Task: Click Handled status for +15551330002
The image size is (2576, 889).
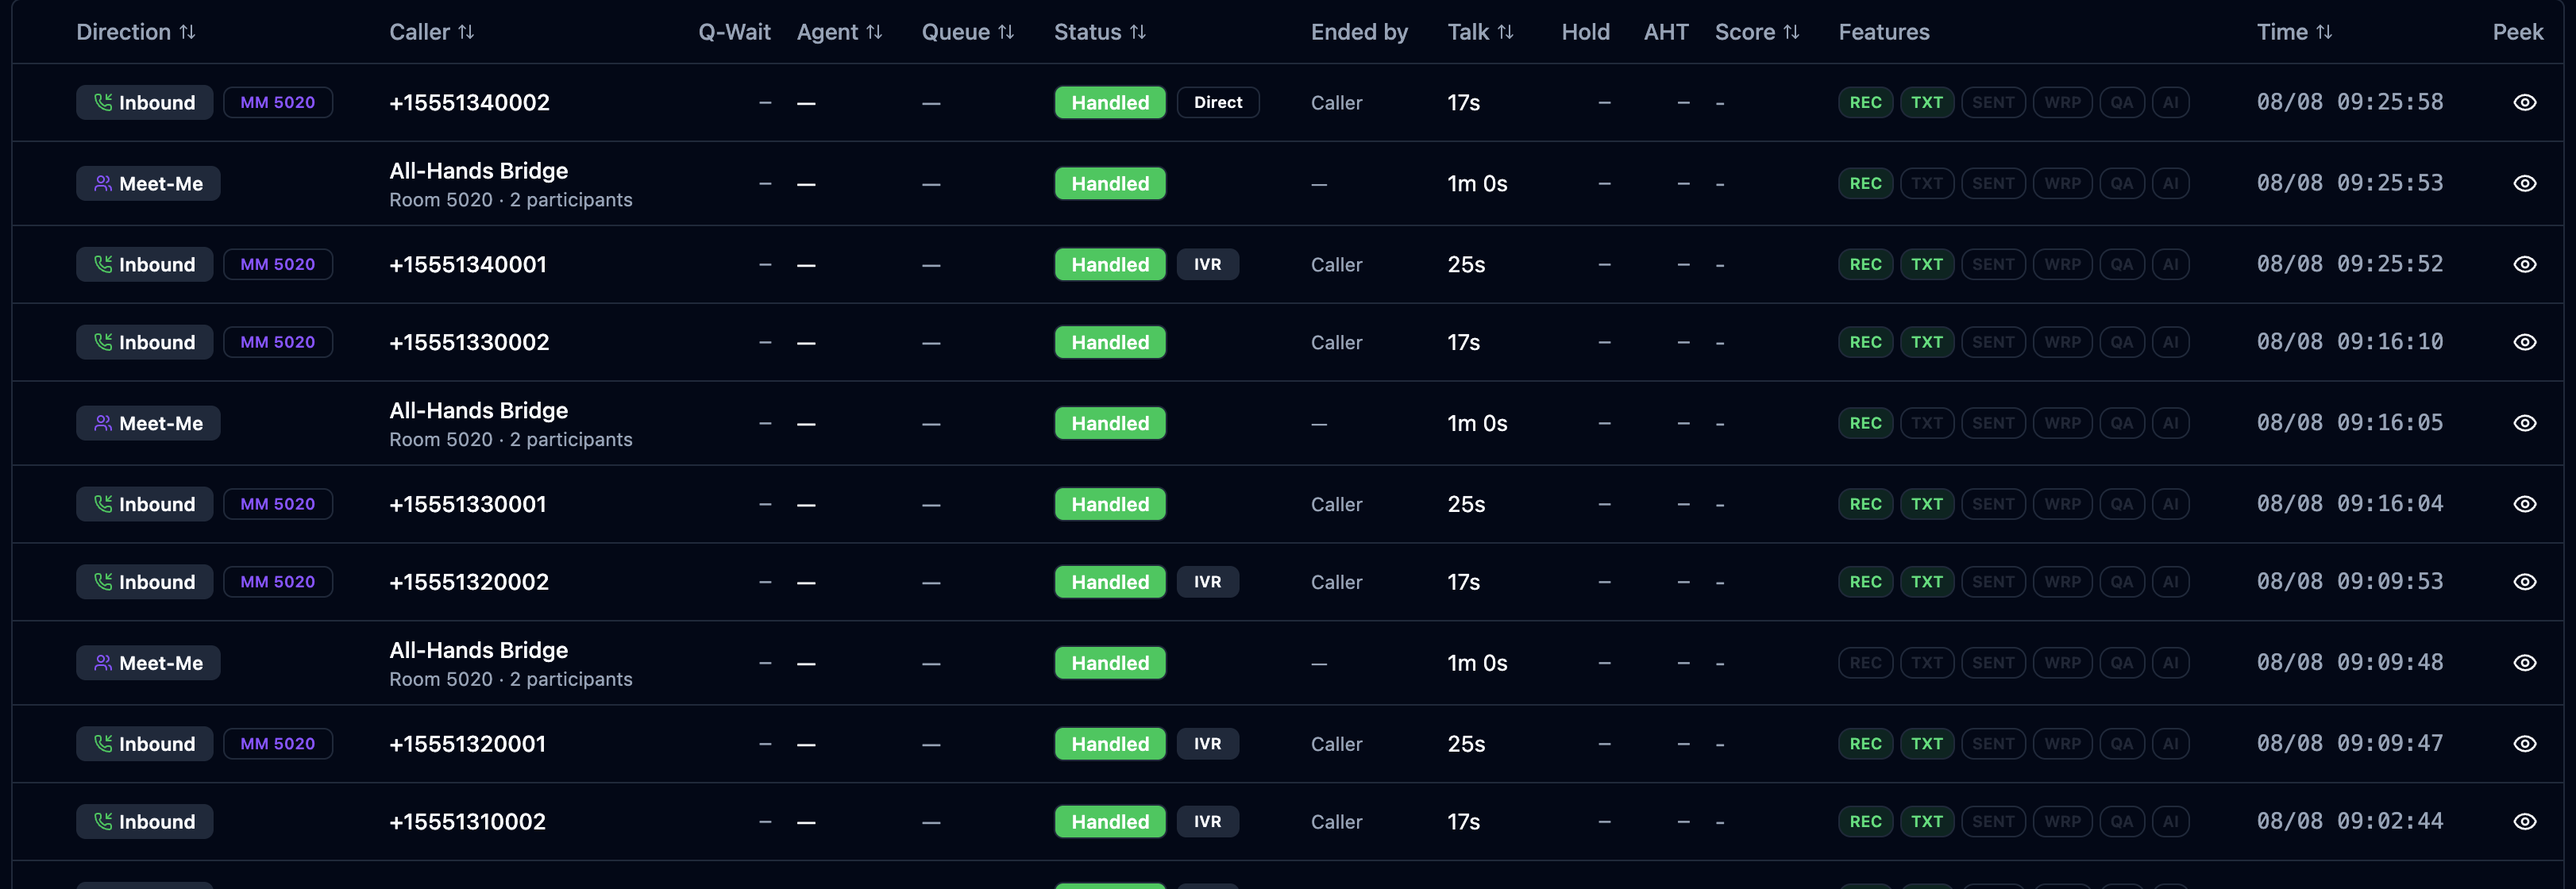Action: [x=1110, y=342]
